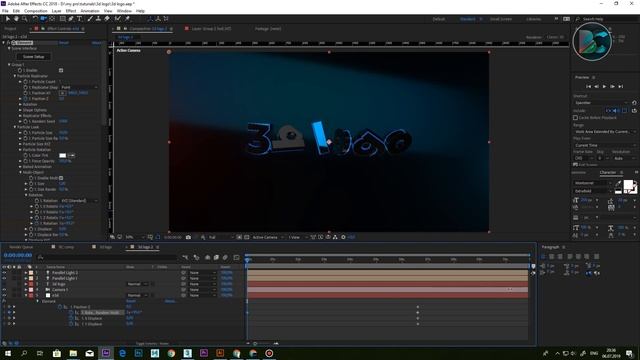Click the white Color Tint swatch
The image size is (640, 360).
point(62,156)
